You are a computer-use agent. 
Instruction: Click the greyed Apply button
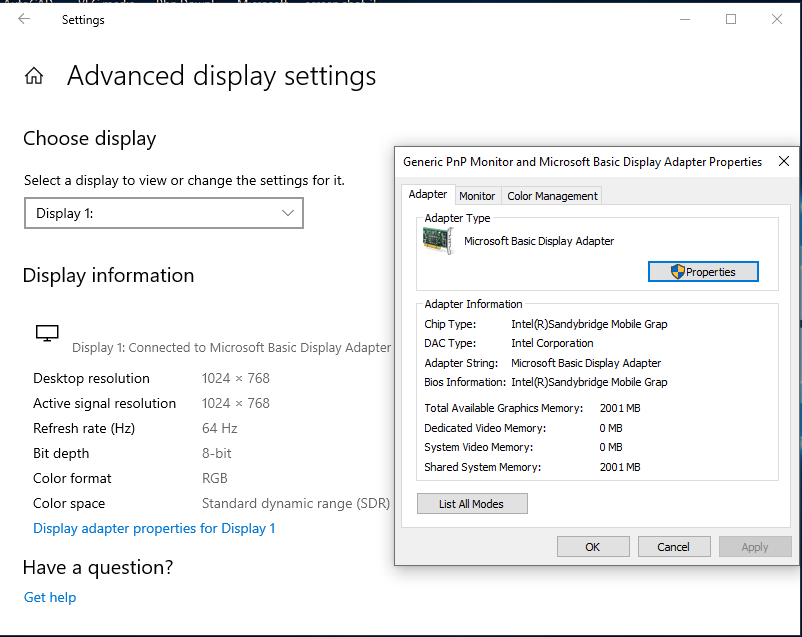tap(755, 547)
